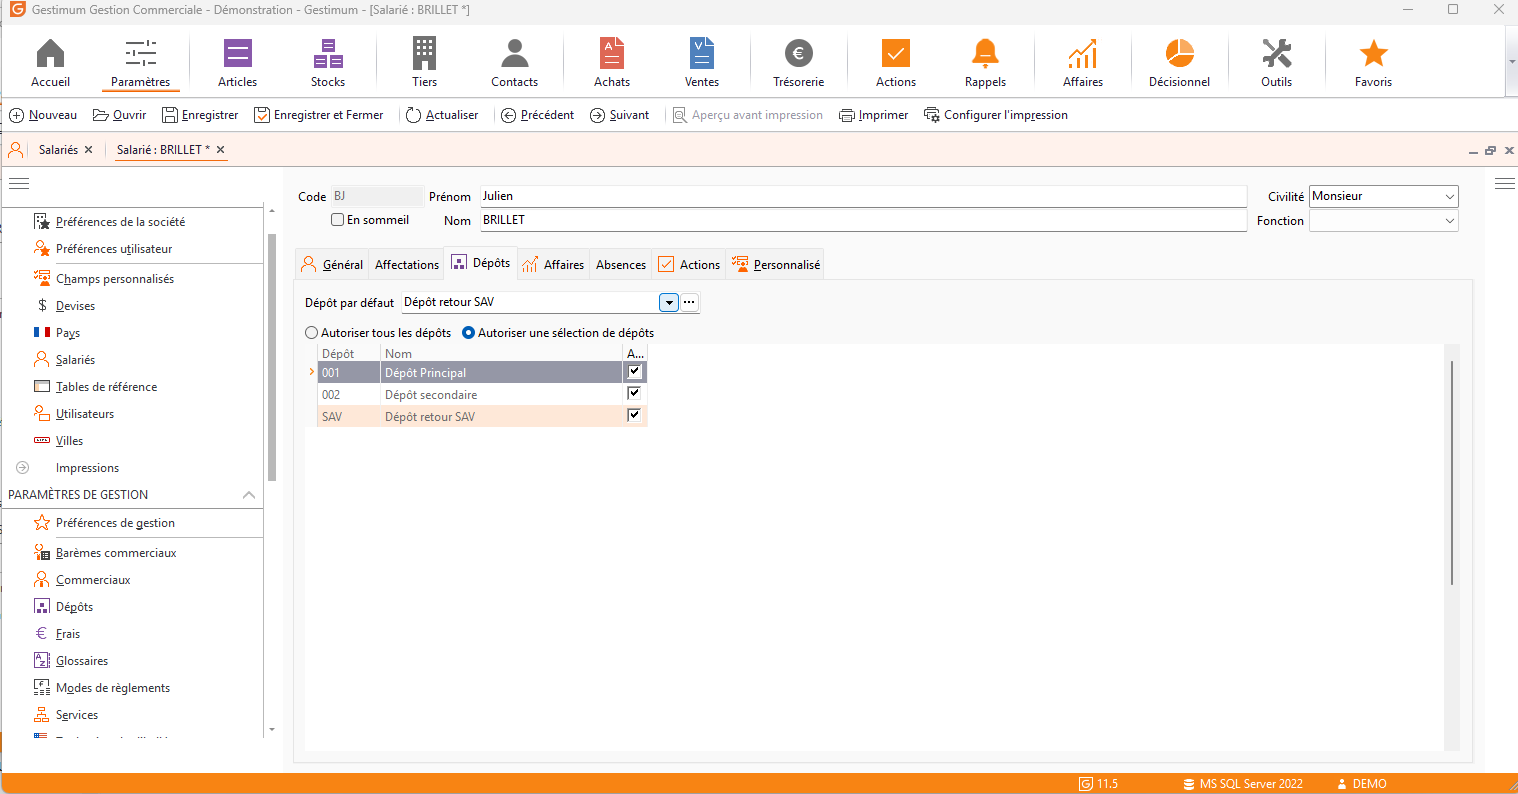Switch to the Absences tab
This screenshot has height=794, width=1518.
click(x=621, y=264)
